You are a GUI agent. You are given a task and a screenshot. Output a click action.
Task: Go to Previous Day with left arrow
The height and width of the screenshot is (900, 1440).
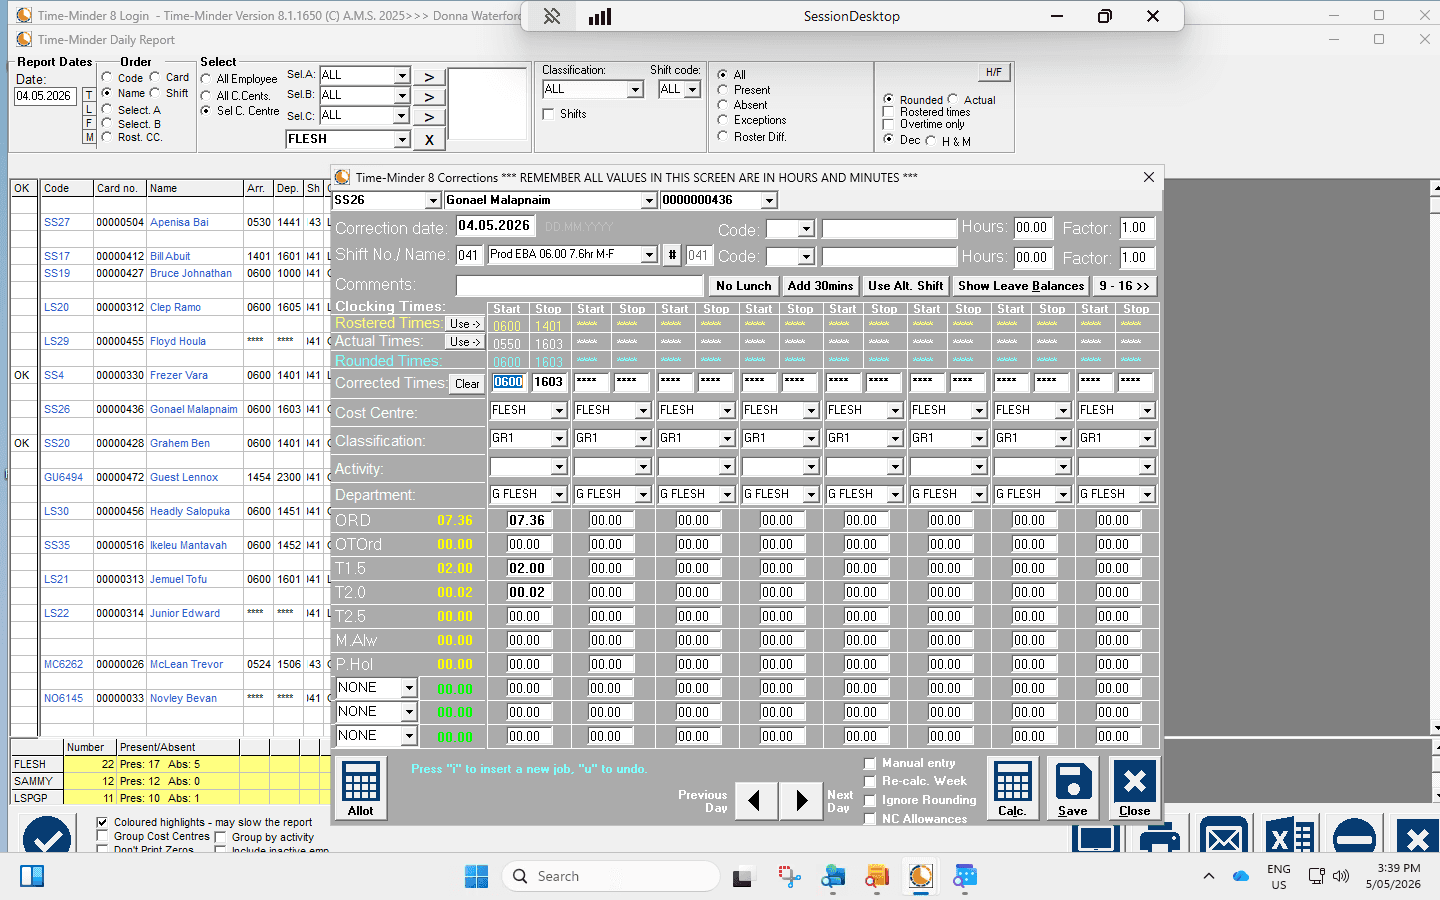[756, 800]
